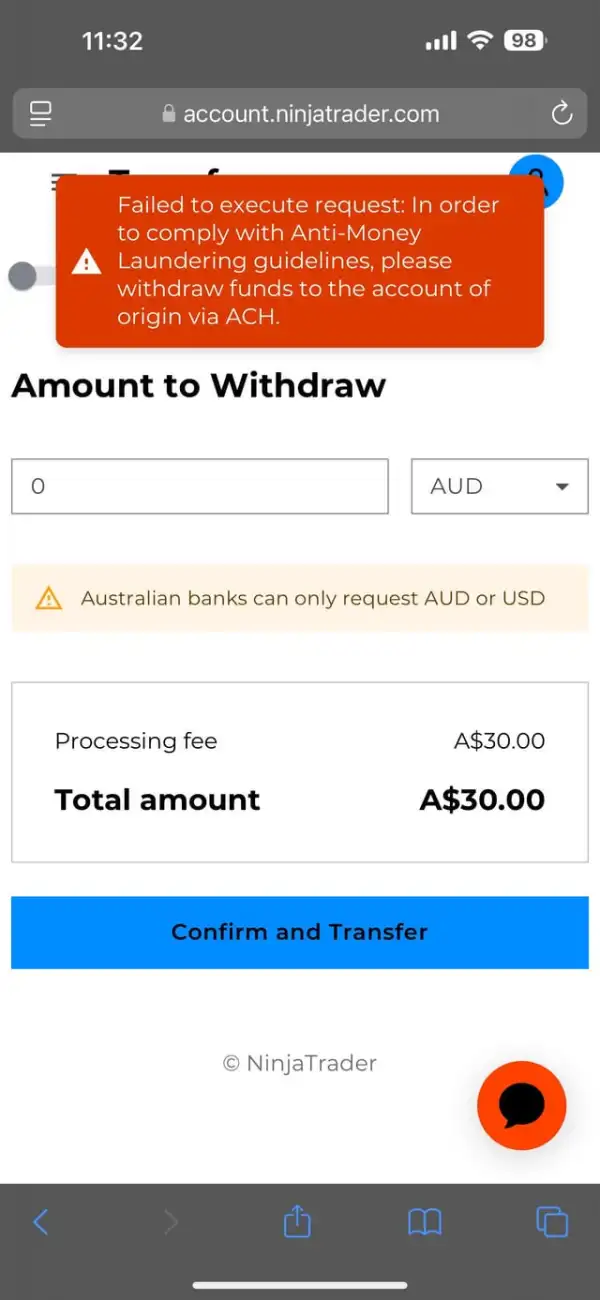Open the hamburger menu behind the banner
The image size is (600, 1300).
coord(60,180)
